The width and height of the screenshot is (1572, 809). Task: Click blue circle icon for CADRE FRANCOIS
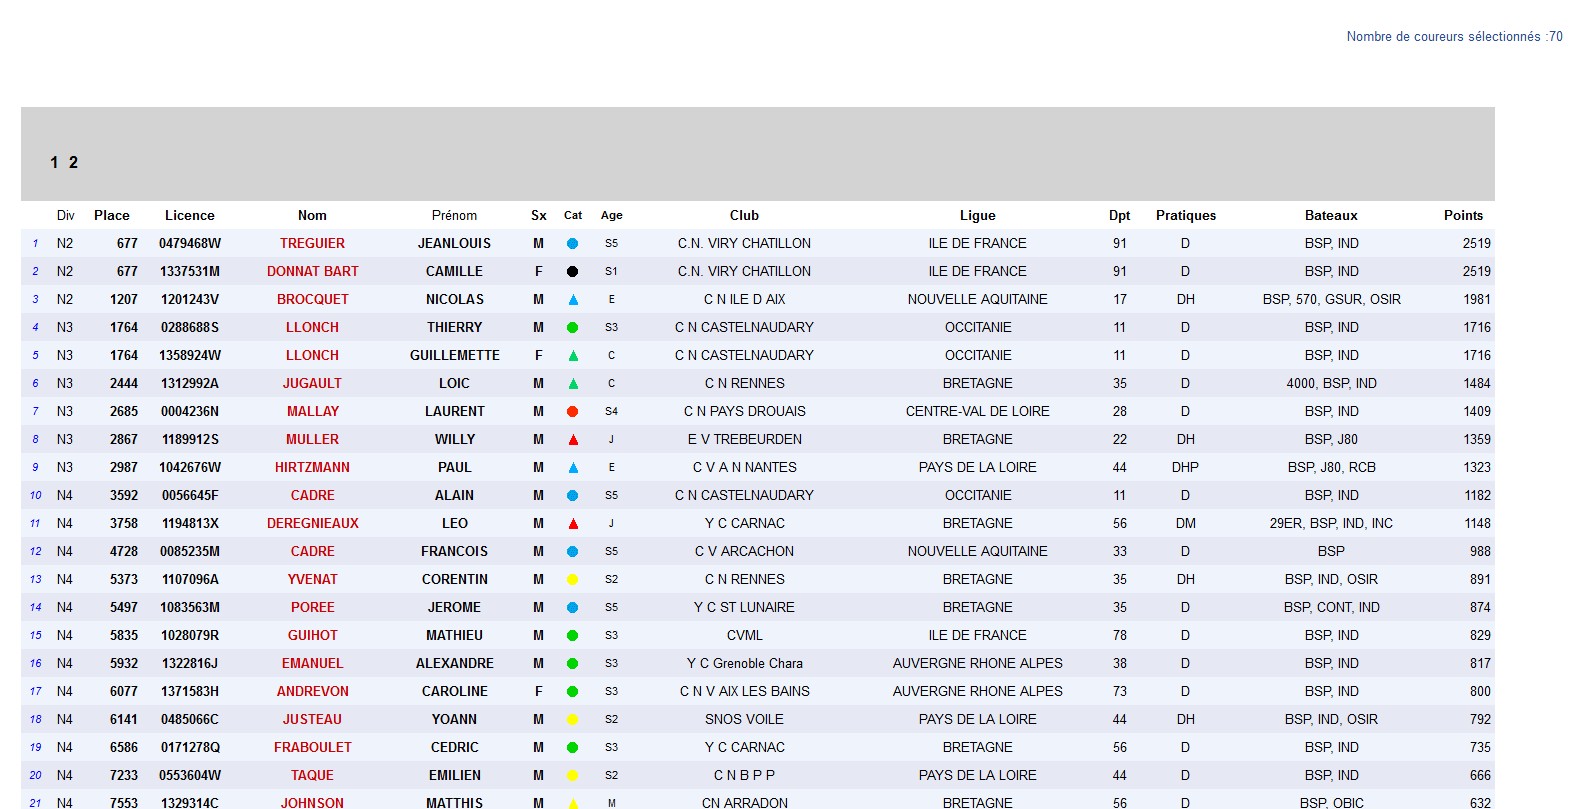point(572,551)
